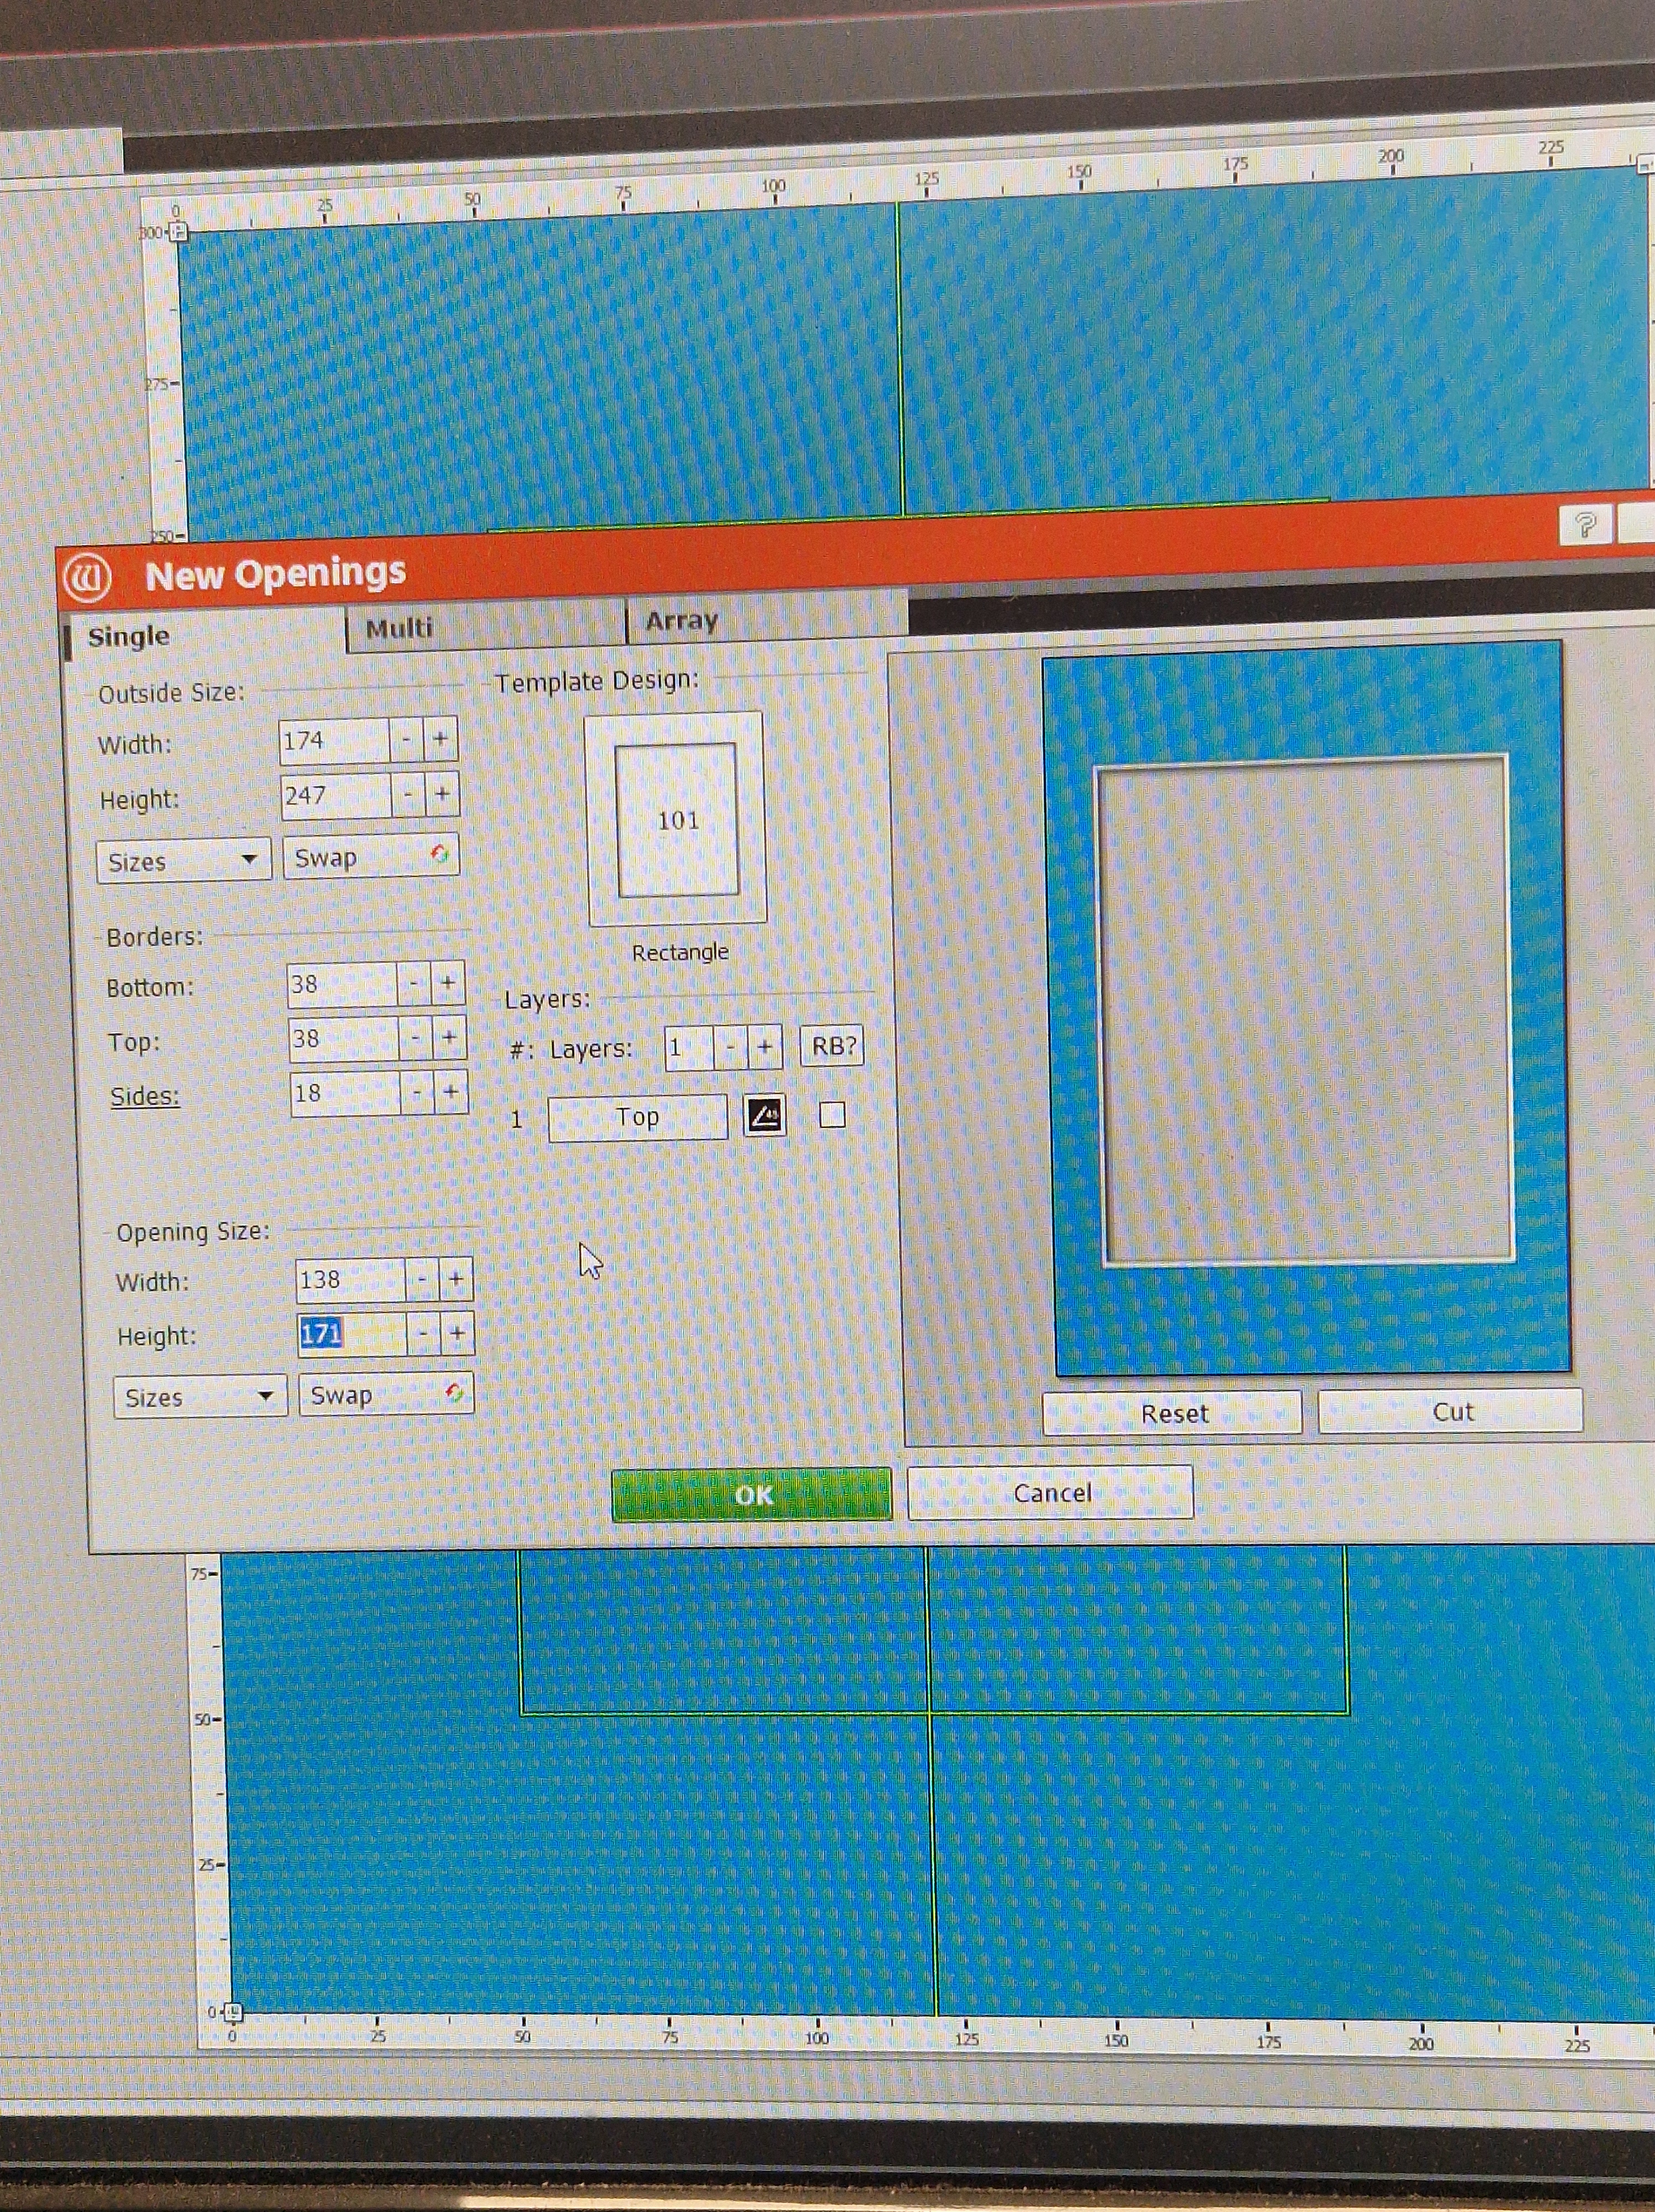Toggle the checkbox next to layer 1 Top
The width and height of the screenshot is (1655, 2212).
point(832,1115)
